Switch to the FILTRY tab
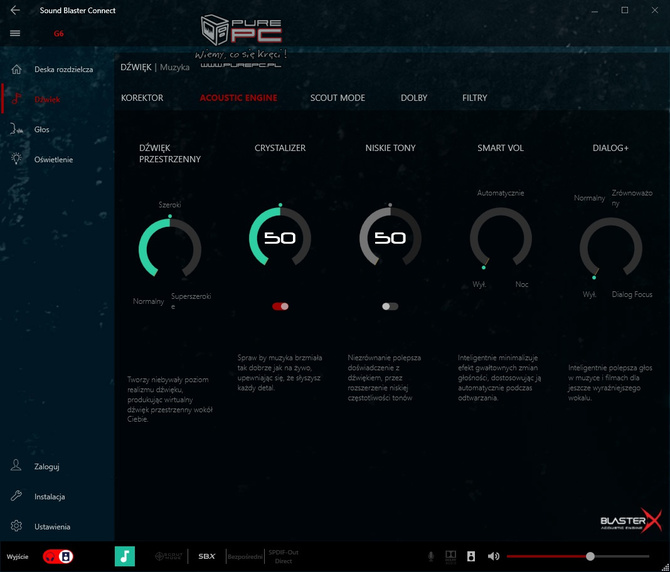Image resolution: width=670 pixels, height=572 pixels. 474,98
